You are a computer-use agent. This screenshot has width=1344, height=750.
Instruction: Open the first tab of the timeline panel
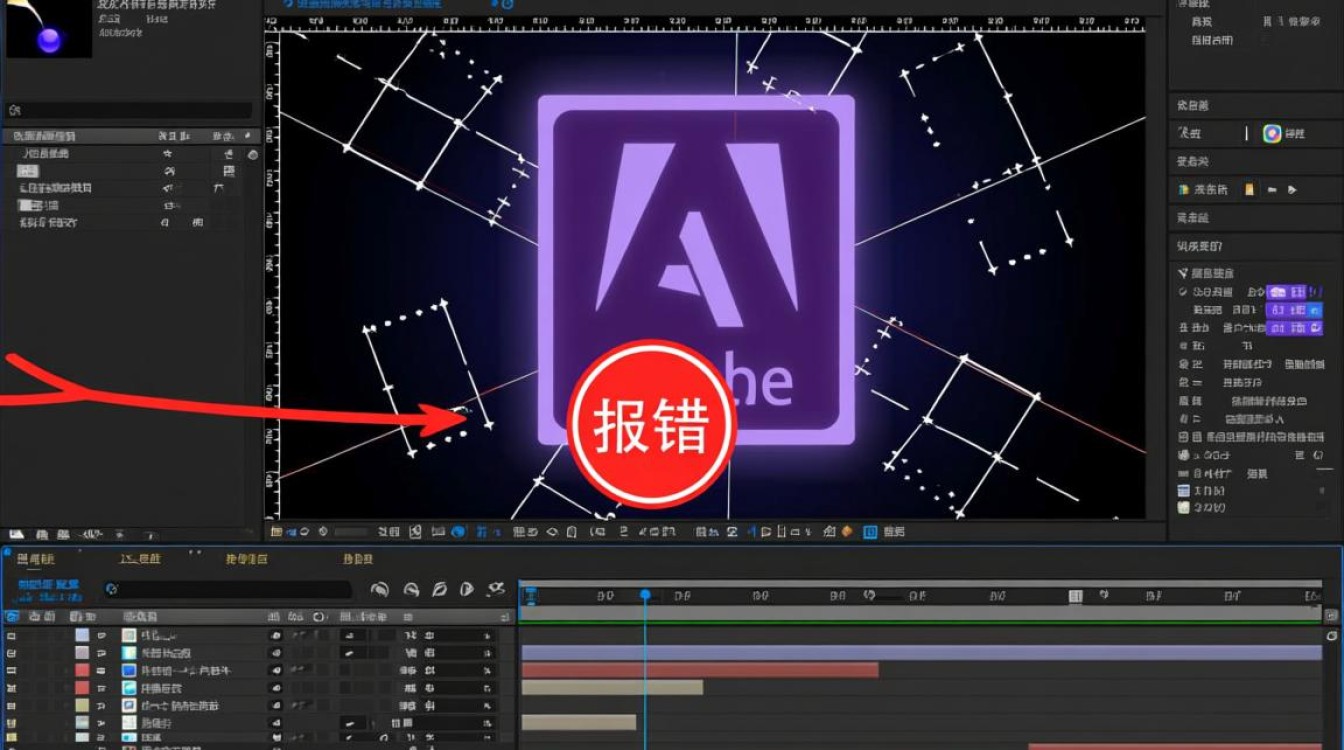coord(36,559)
